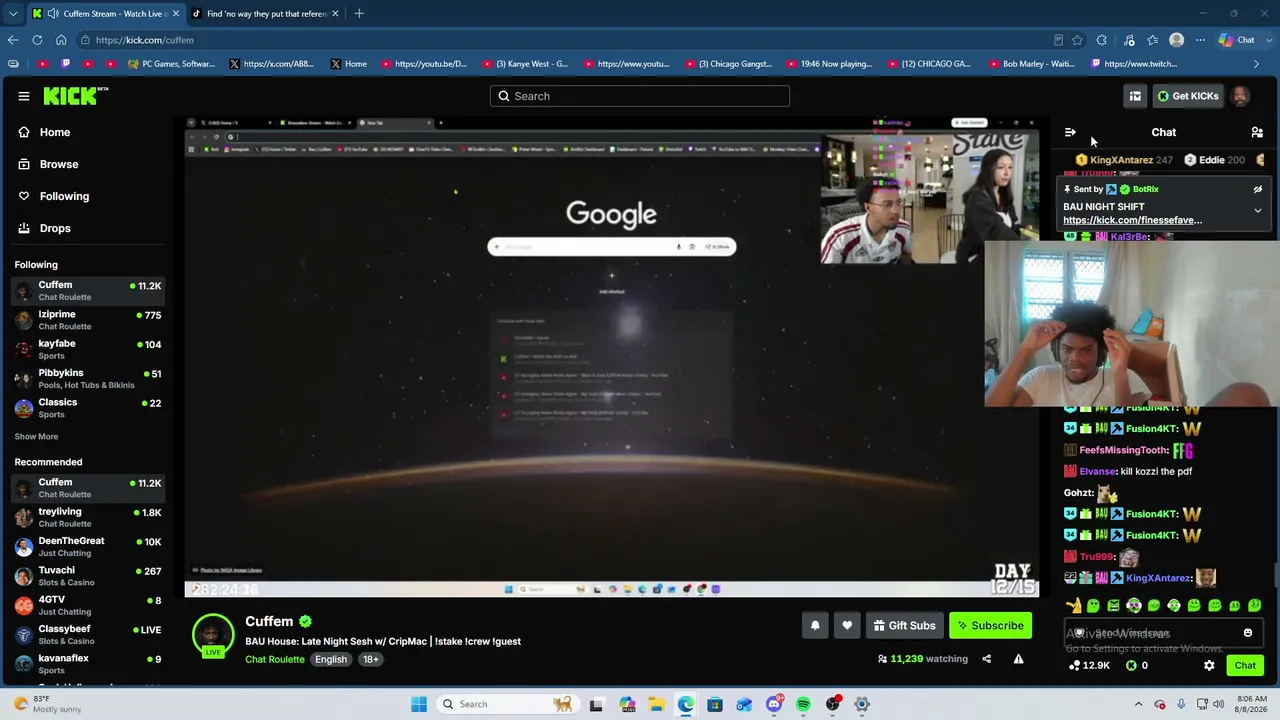1280x720 pixels.
Task: Open the Windows Start menu
Action: 419,704
